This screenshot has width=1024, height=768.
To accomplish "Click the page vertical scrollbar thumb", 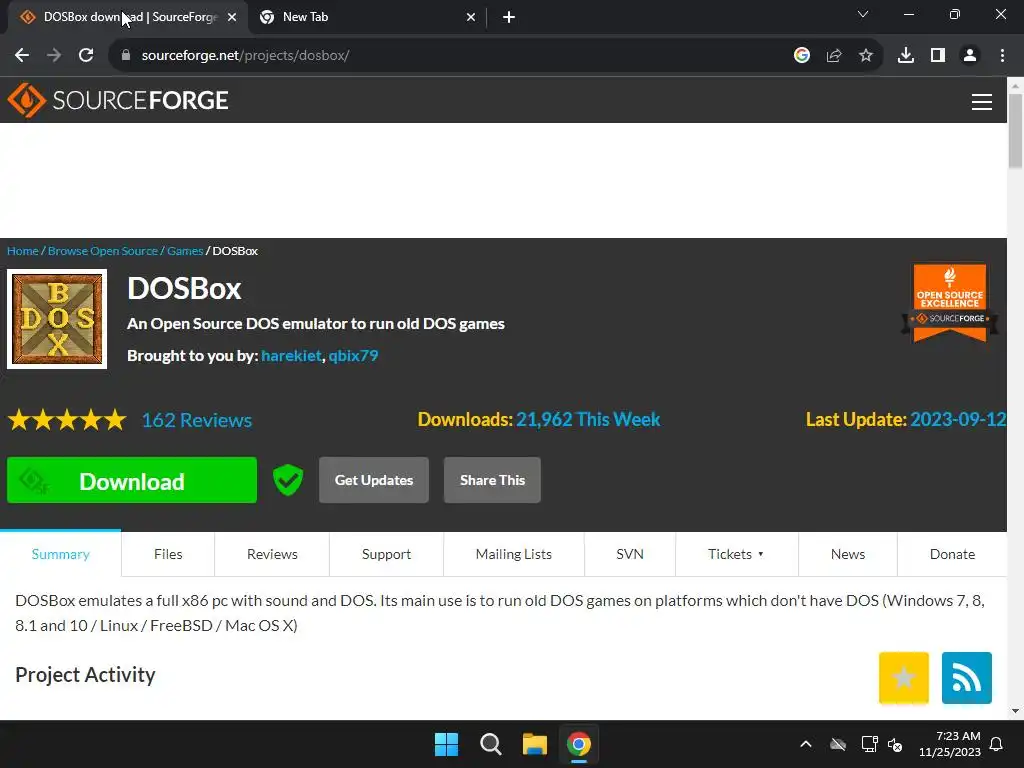I will [x=1015, y=131].
